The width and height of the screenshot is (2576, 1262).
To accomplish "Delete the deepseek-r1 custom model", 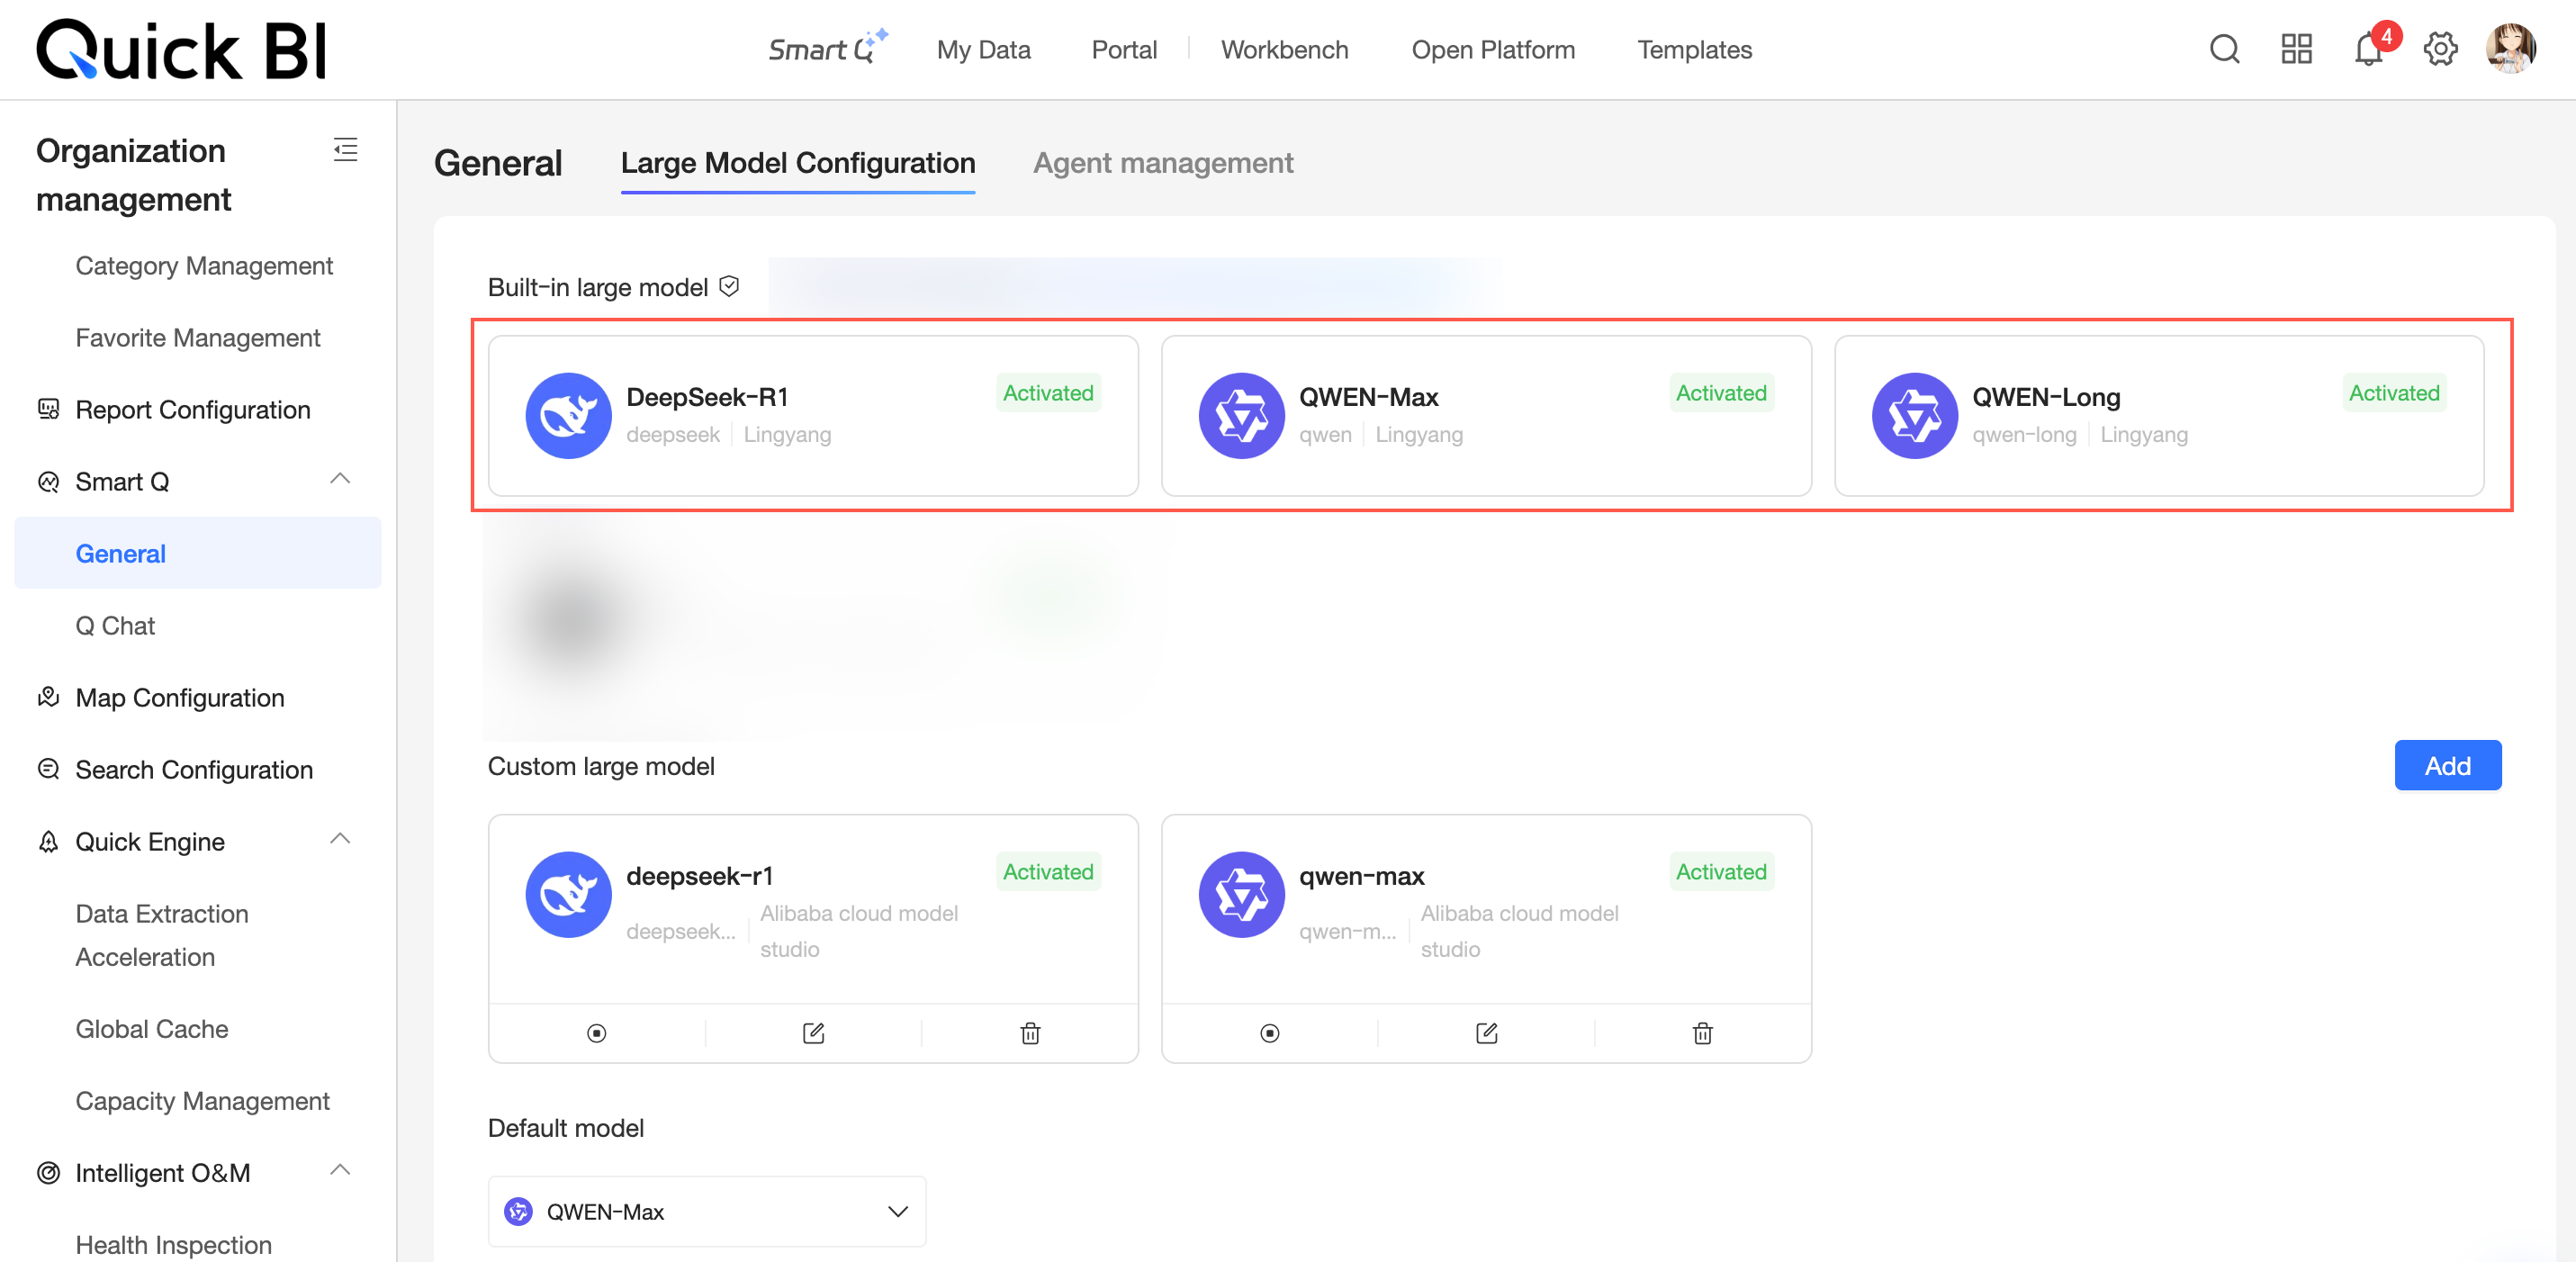I will pyautogui.click(x=1030, y=1033).
